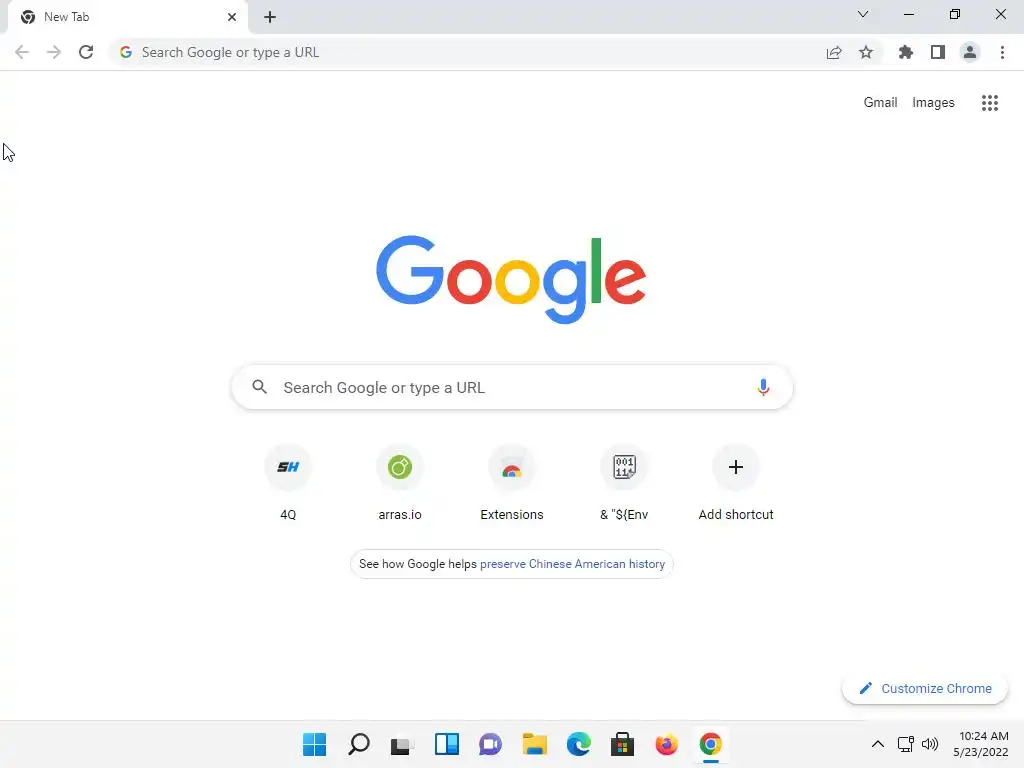Open File Explorer from taskbar
Image resolution: width=1024 pixels, height=768 pixels.
(535, 744)
